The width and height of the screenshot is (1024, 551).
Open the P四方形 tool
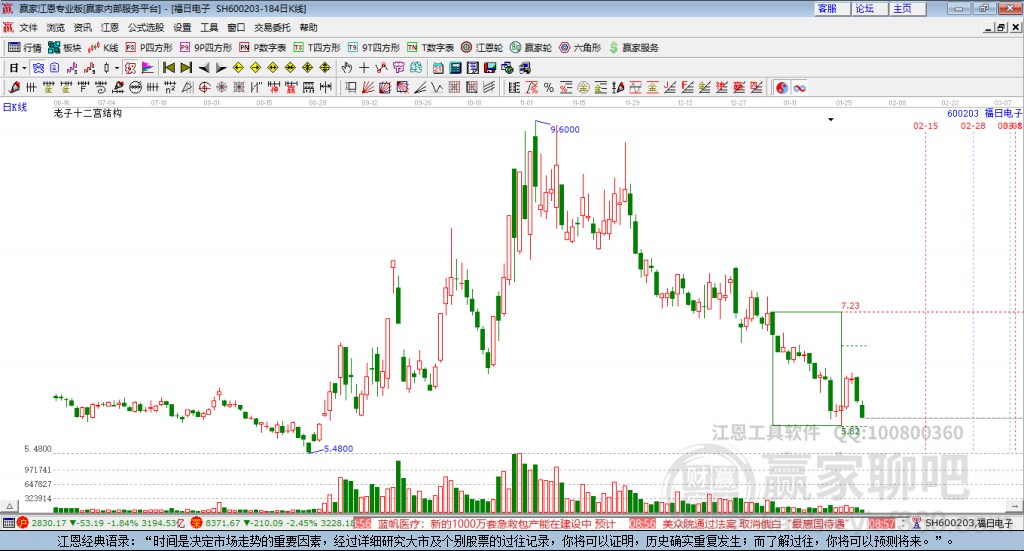point(149,48)
